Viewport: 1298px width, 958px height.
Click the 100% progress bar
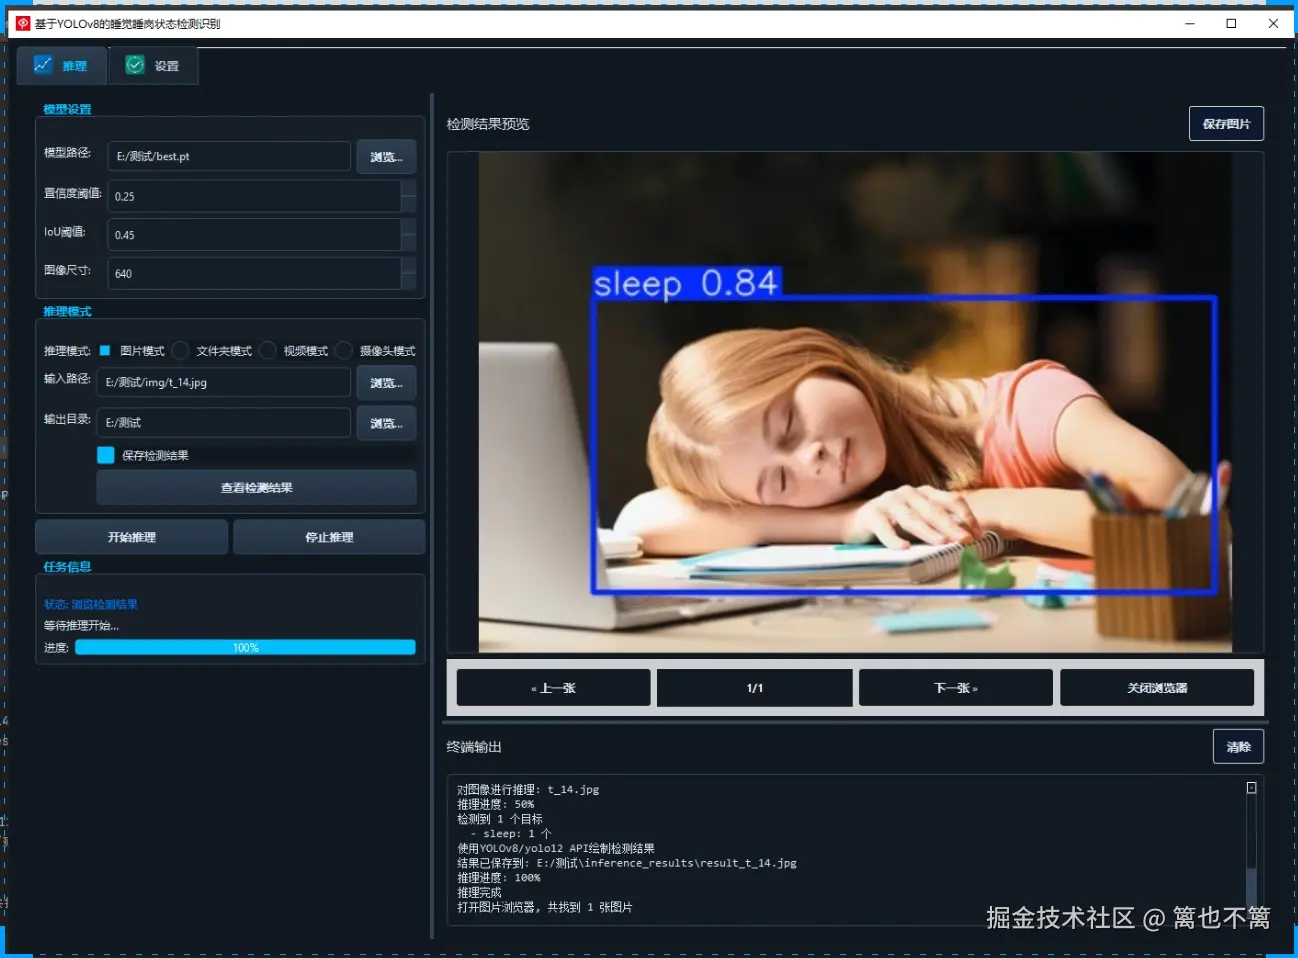[x=245, y=647]
